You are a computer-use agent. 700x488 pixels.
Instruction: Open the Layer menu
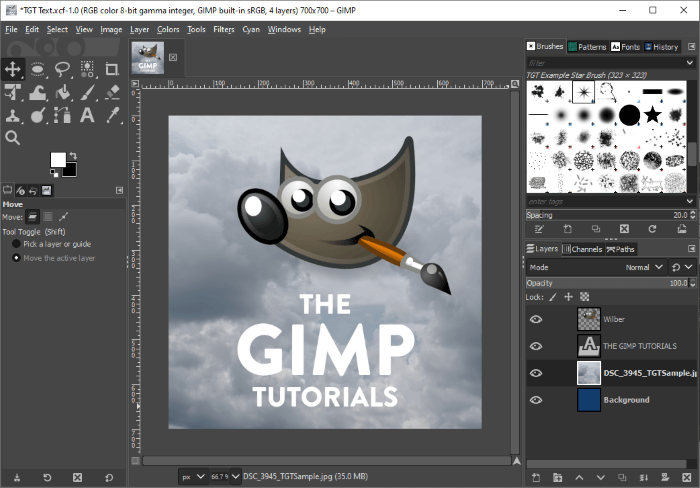[x=139, y=29]
